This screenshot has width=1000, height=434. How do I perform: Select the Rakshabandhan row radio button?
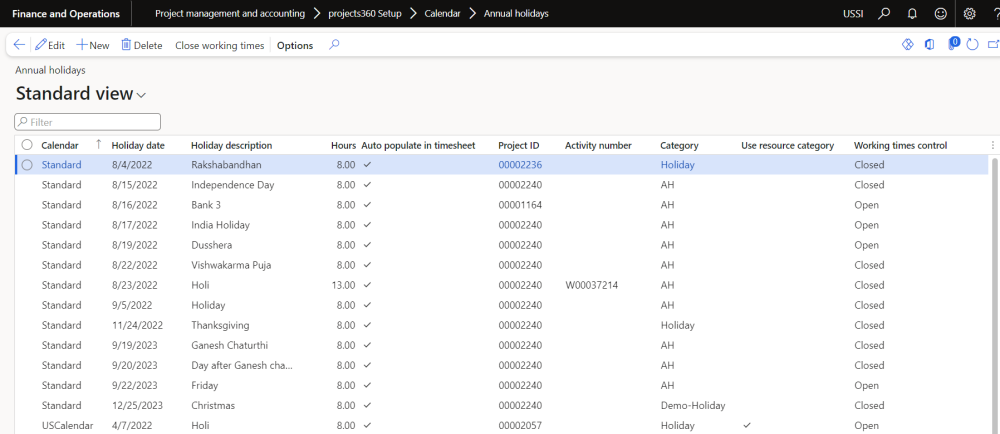point(27,165)
